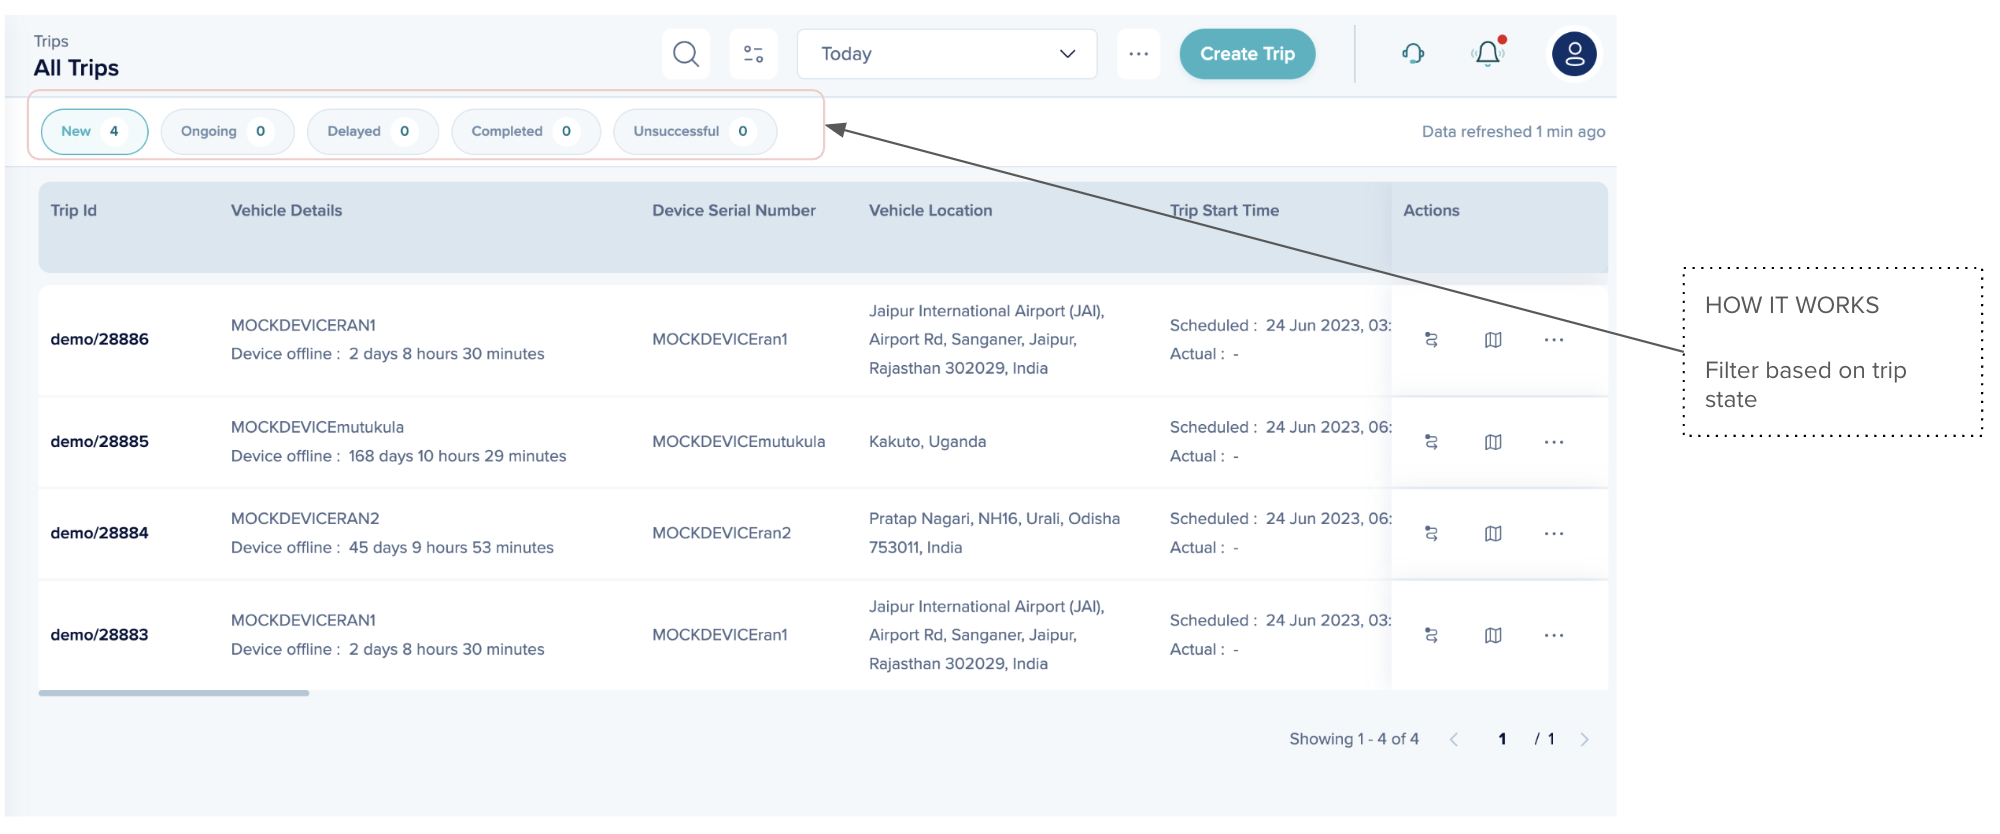2000x834 pixels.
Task: Click map icon for trip demo/28883
Action: [x=1493, y=636]
